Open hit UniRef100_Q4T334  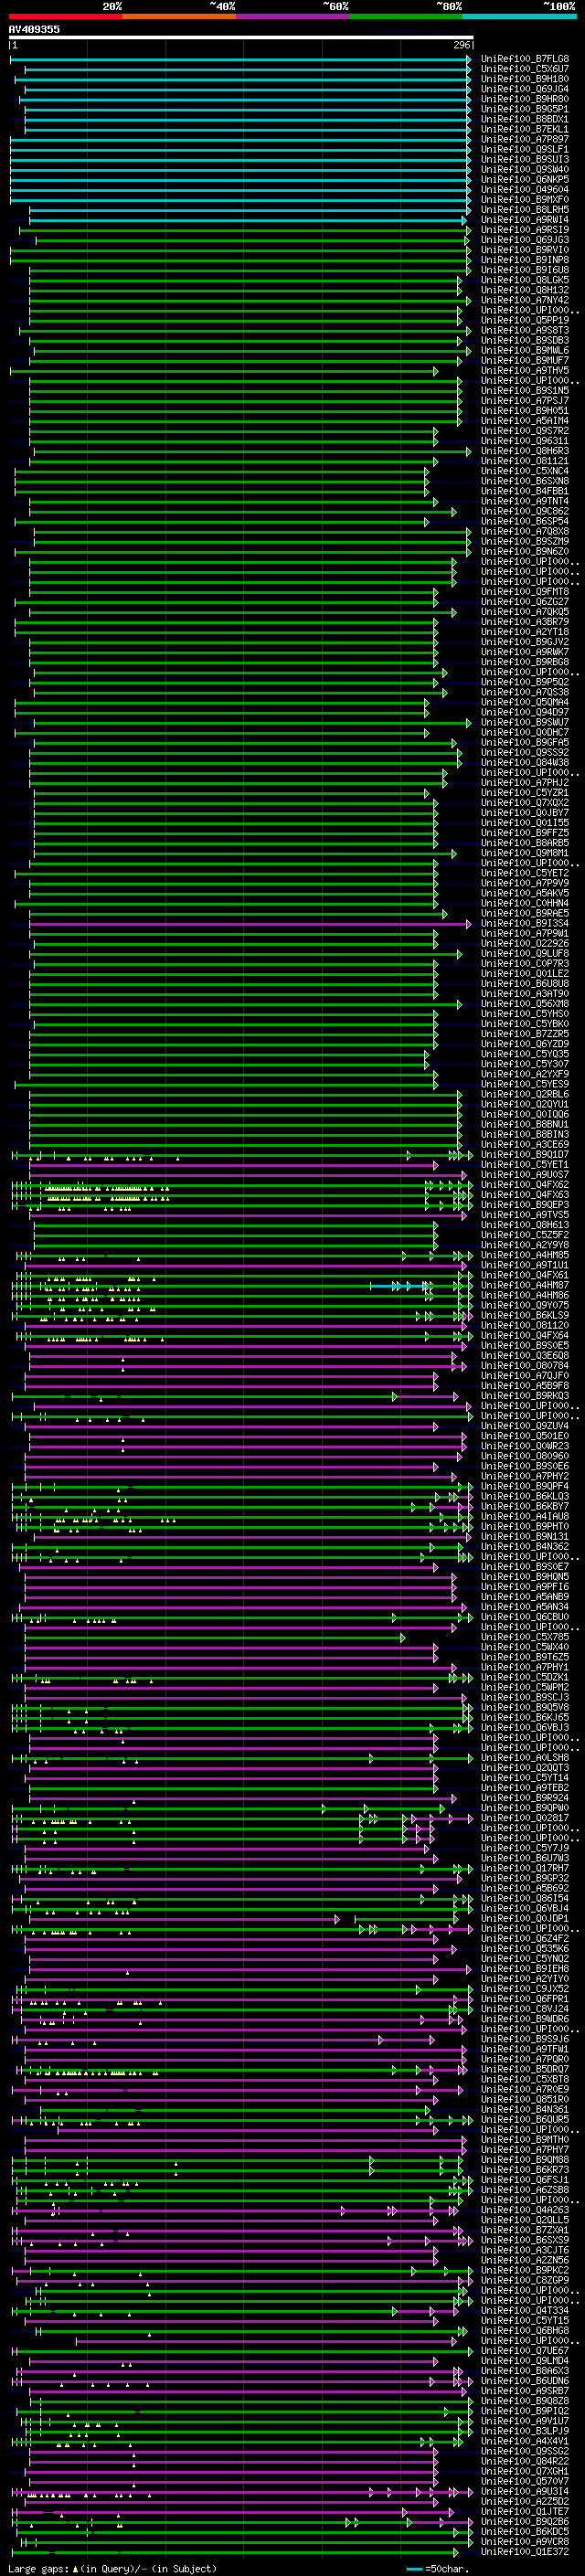click(x=524, y=2310)
